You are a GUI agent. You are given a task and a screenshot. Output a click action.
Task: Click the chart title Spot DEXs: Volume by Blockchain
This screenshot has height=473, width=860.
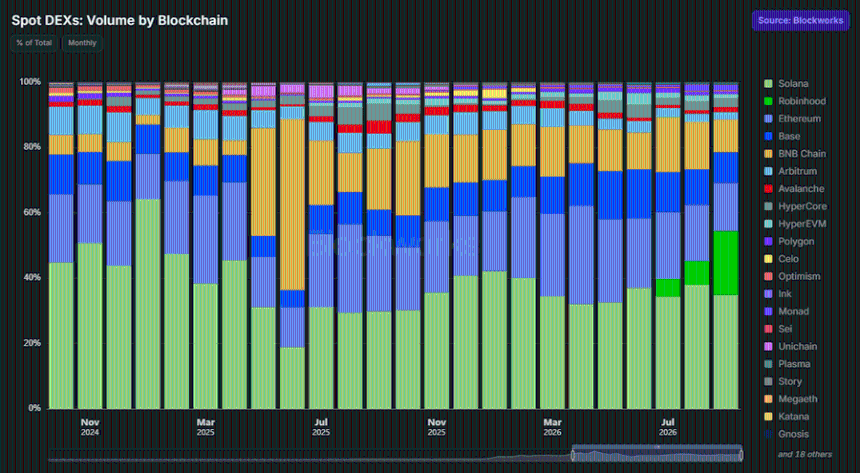click(120, 20)
